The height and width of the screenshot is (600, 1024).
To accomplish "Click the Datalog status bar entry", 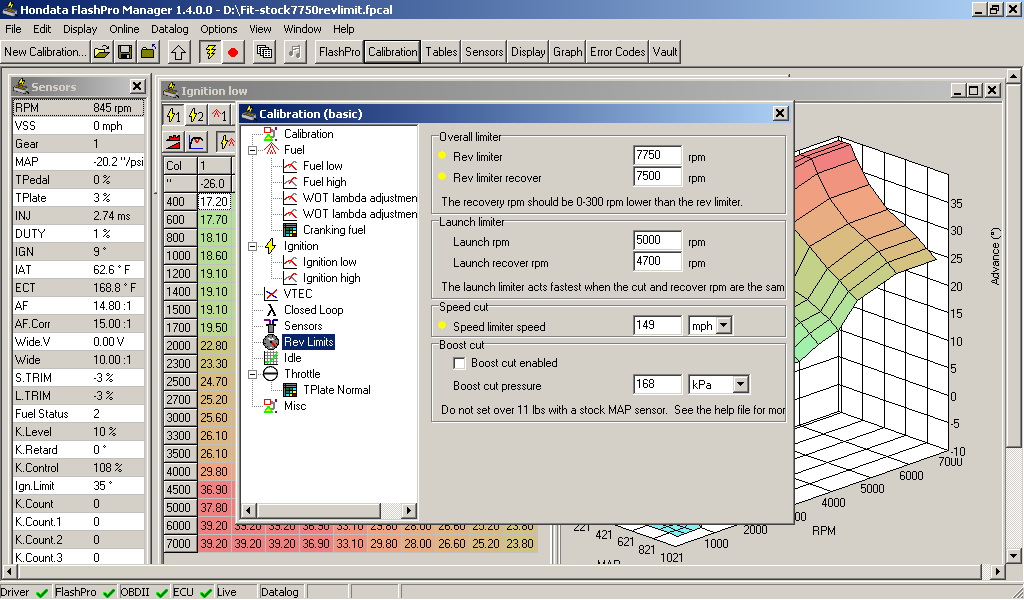I will click(x=280, y=592).
